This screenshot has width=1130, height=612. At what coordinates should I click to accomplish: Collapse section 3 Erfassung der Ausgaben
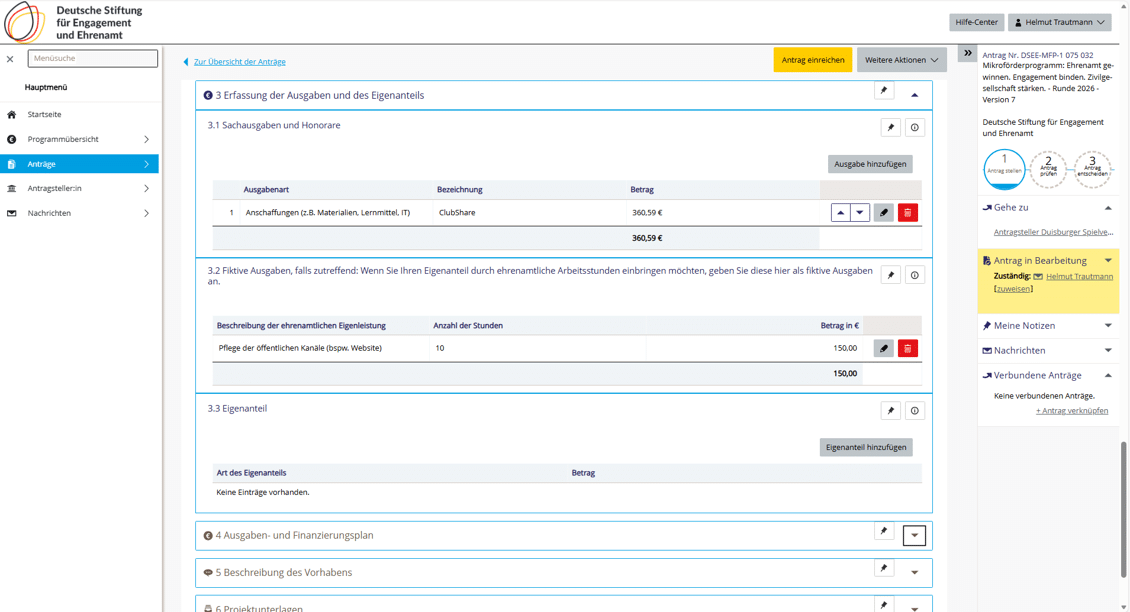914,95
